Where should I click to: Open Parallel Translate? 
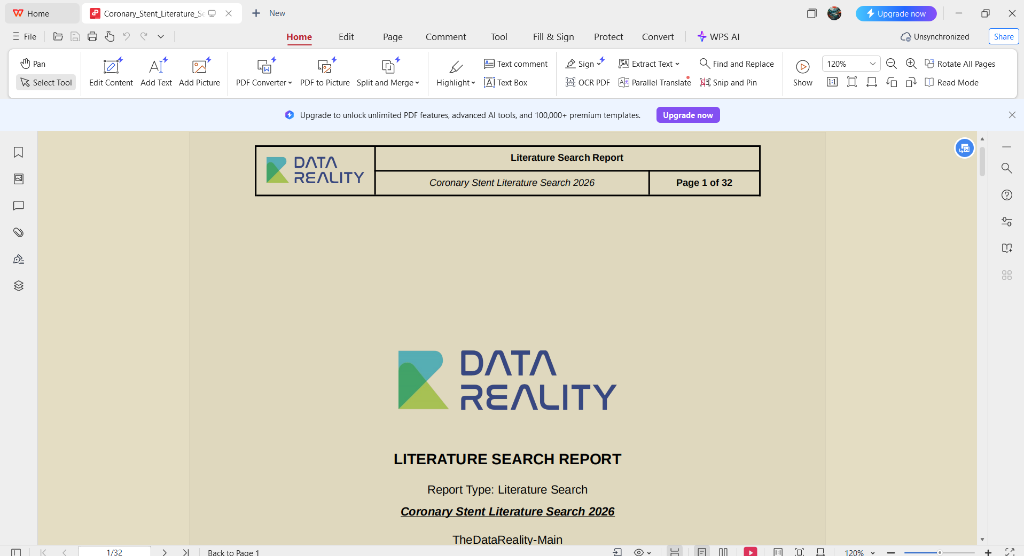tap(654, 82)
